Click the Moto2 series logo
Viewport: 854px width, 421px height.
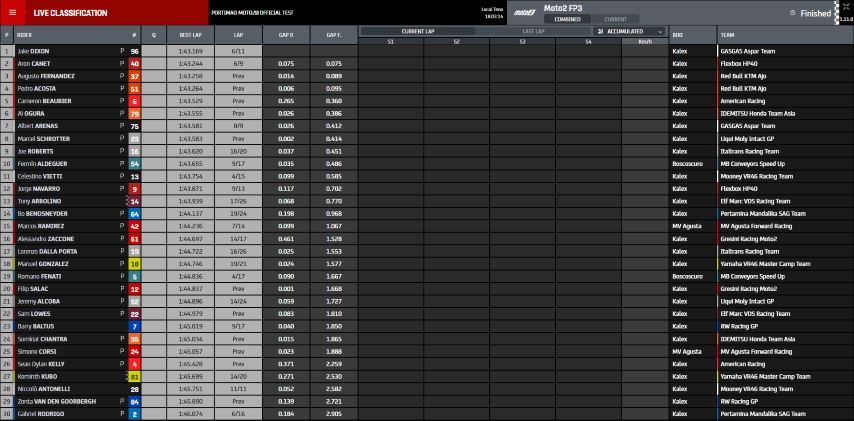click(525, 12)
